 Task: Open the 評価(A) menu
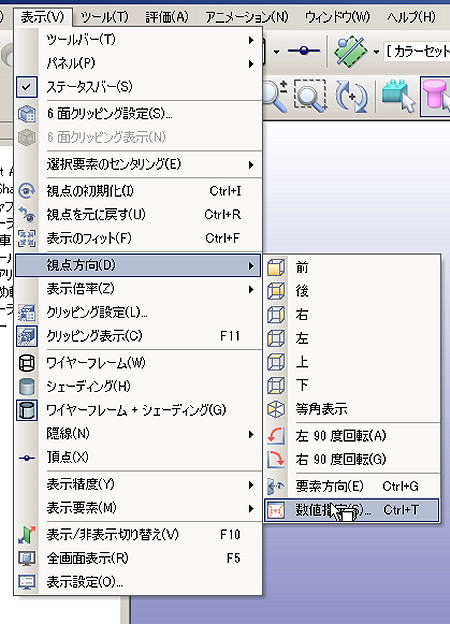[x=167, y=17]
